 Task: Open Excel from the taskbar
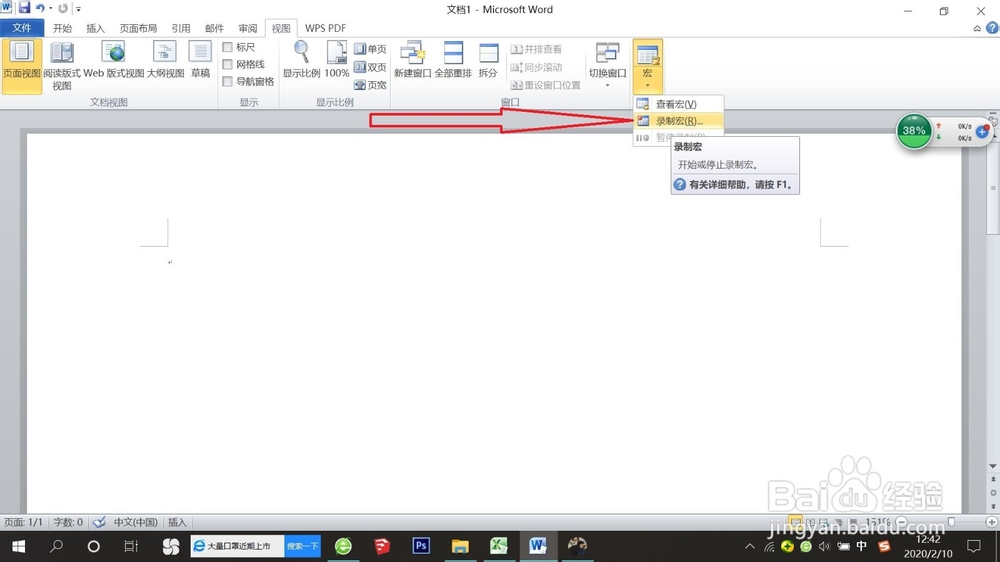[499, 546]
